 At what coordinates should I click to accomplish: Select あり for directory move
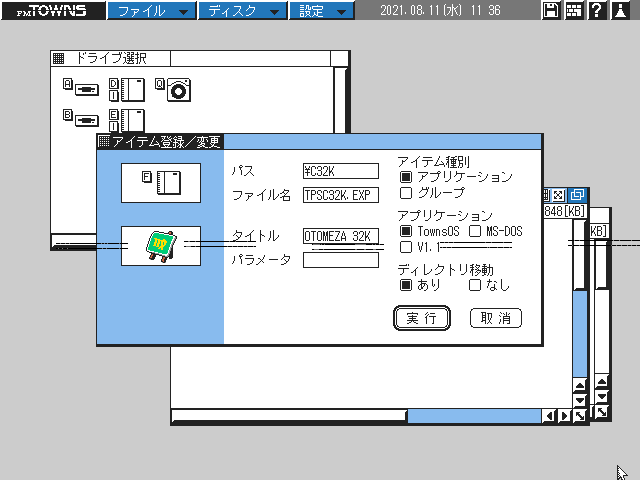pyautogui.click(x=406, y=285)
